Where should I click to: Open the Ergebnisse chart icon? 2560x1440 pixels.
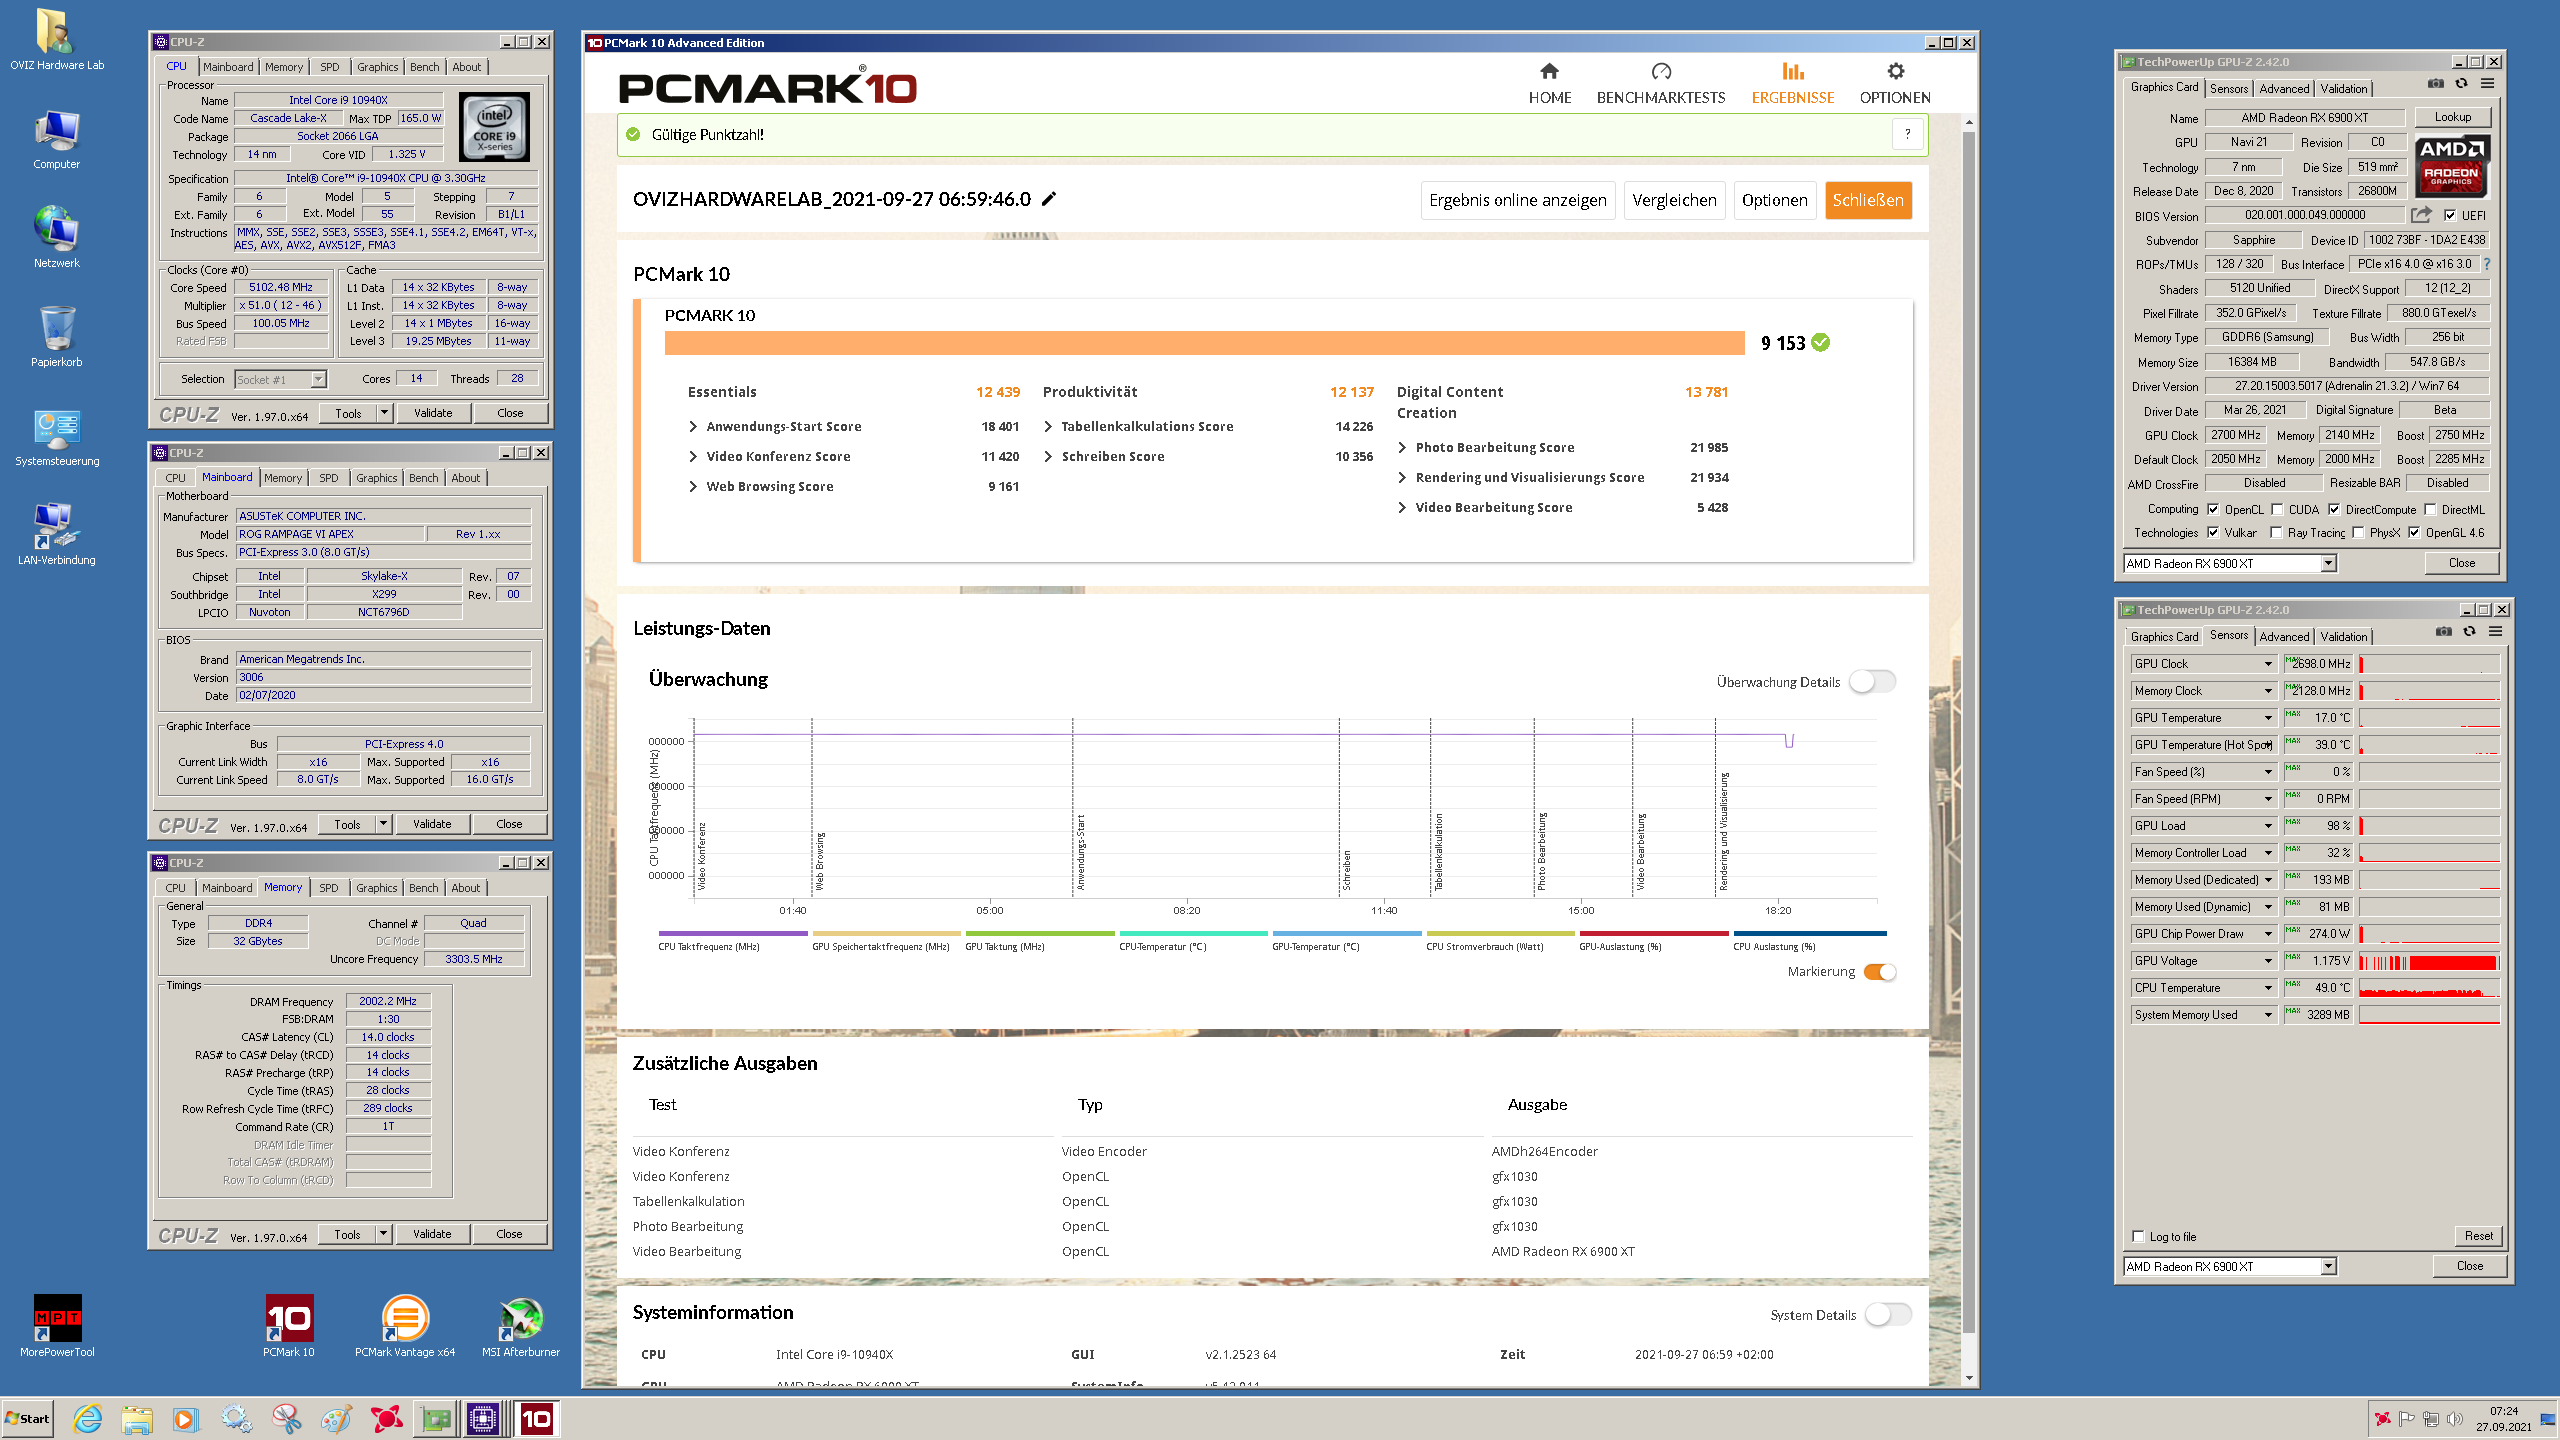point(1793,71)
